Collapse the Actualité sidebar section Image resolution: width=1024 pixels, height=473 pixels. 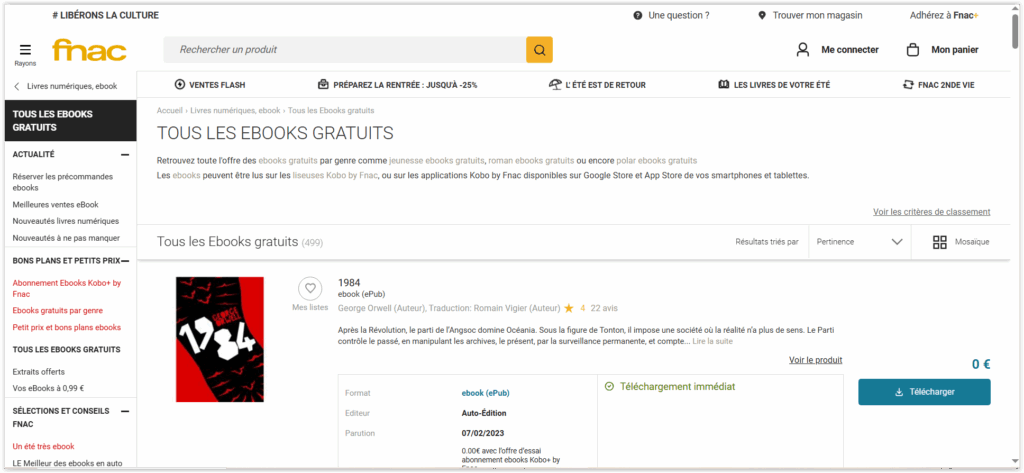click(125, 155)
